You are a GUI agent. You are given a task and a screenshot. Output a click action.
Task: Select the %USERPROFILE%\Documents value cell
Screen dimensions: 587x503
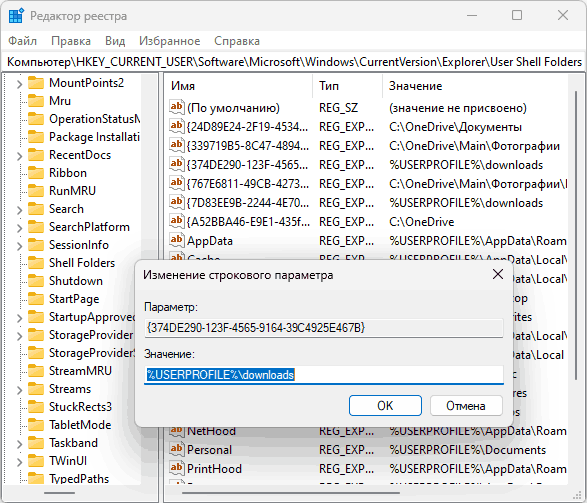[468, 450]
